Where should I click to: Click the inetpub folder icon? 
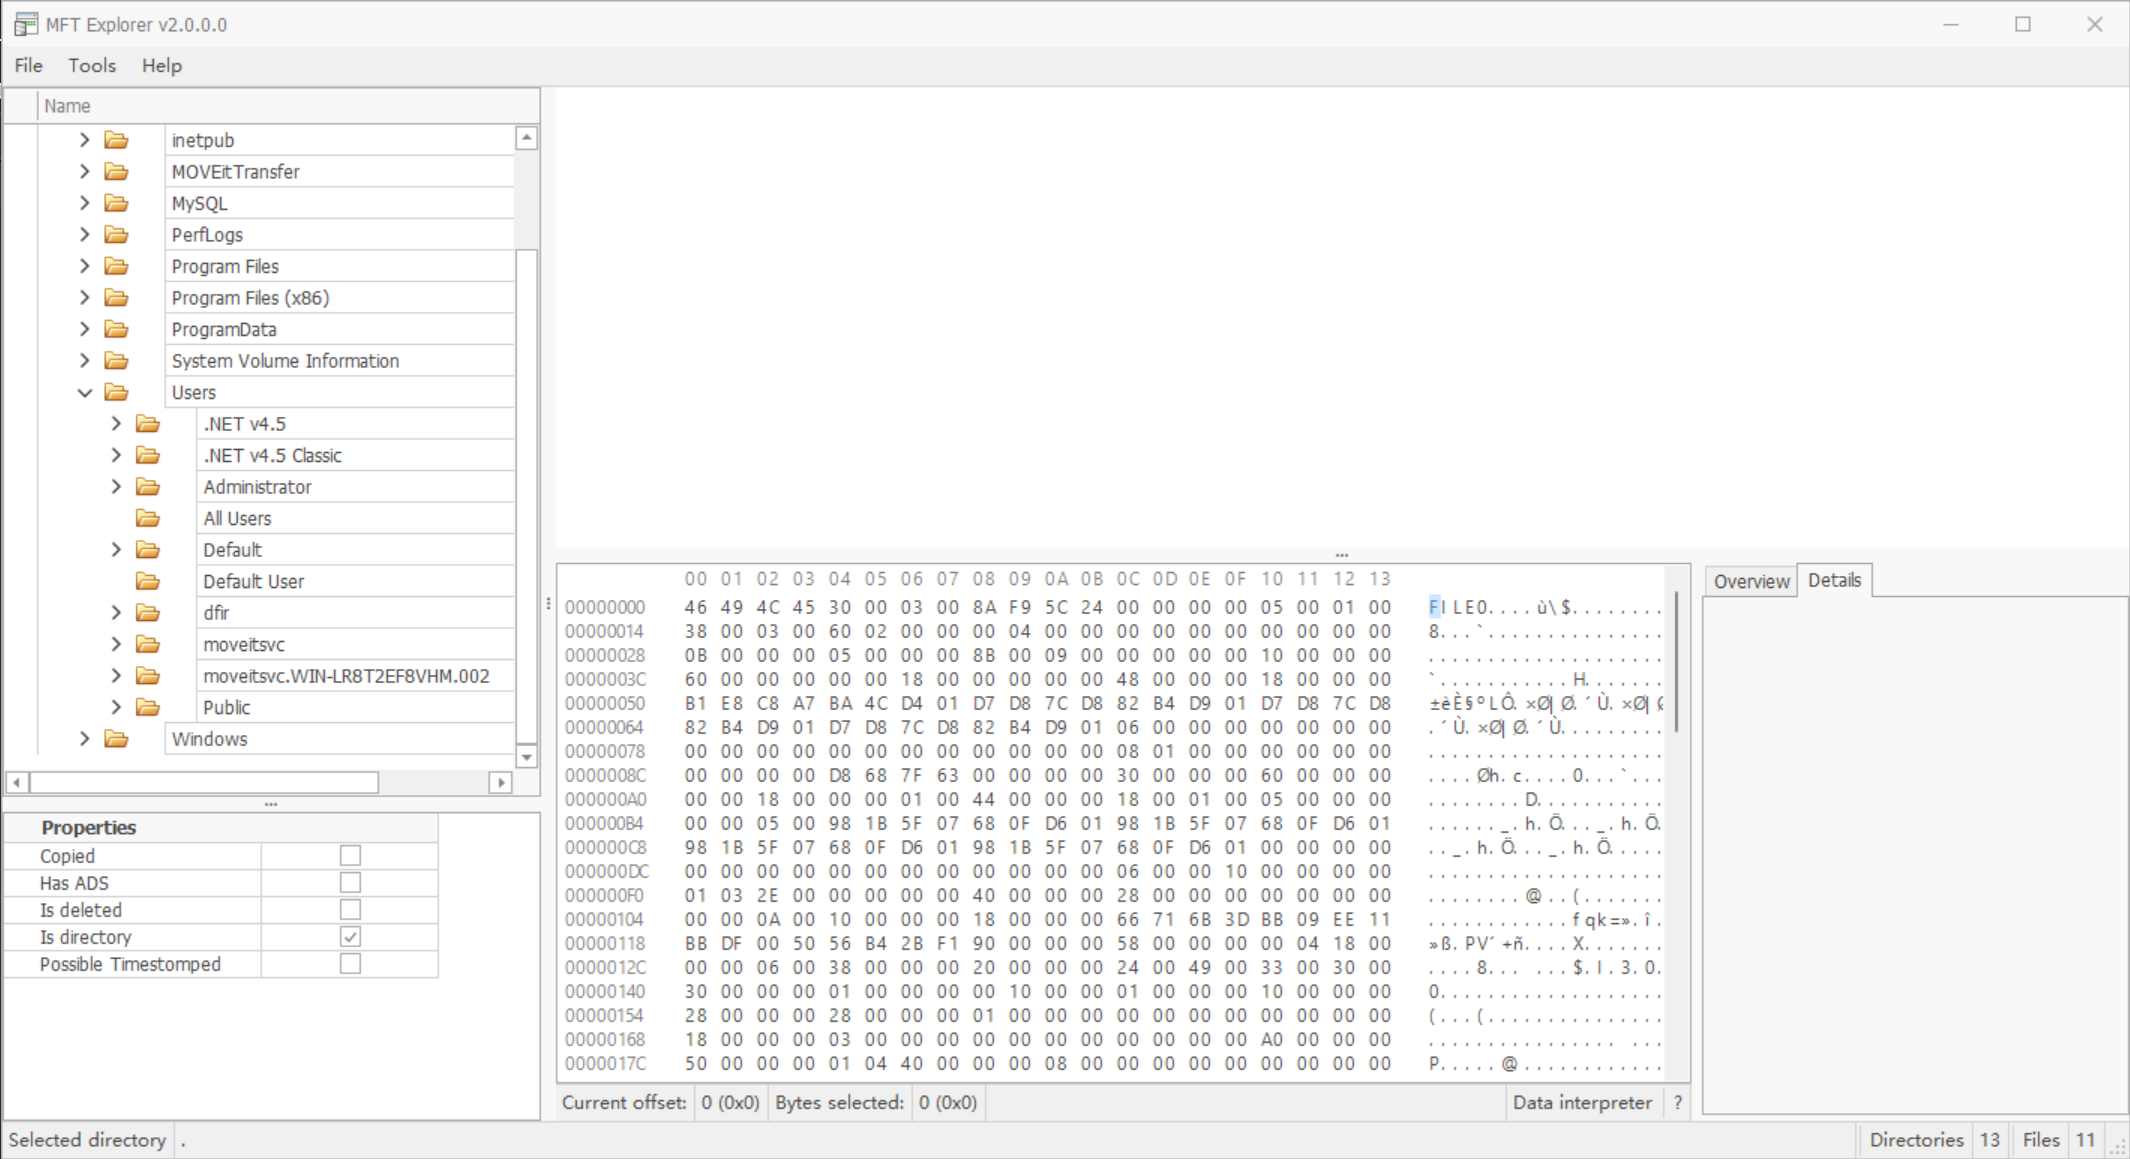click(x=116, y=140)
